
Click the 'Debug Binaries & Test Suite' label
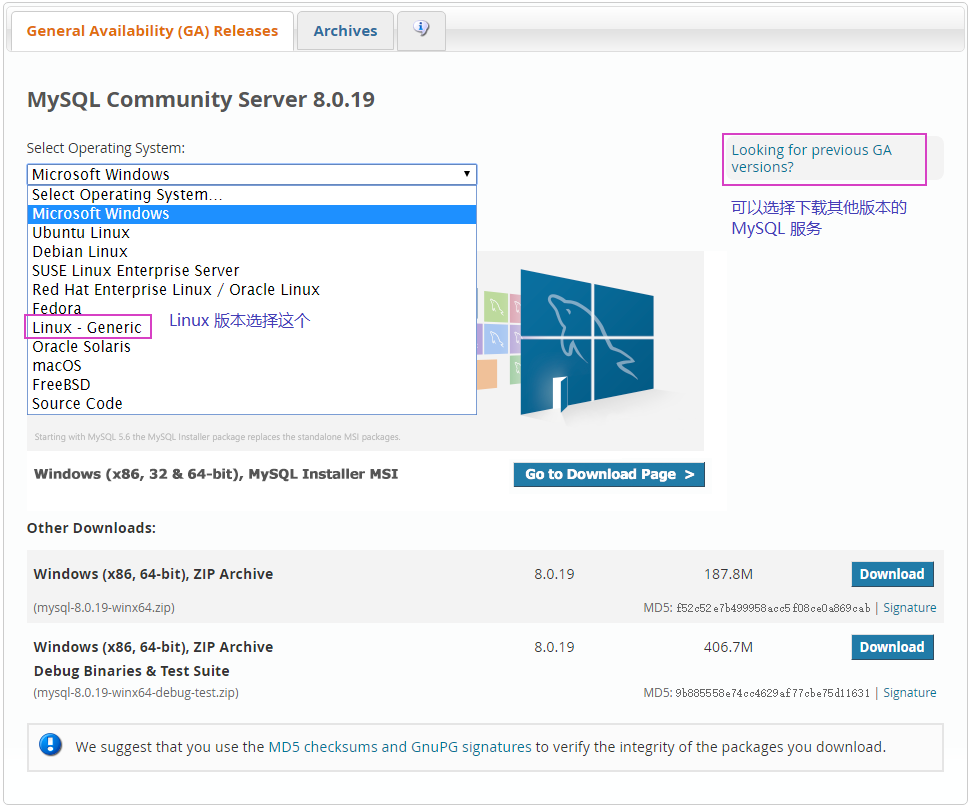132,671
